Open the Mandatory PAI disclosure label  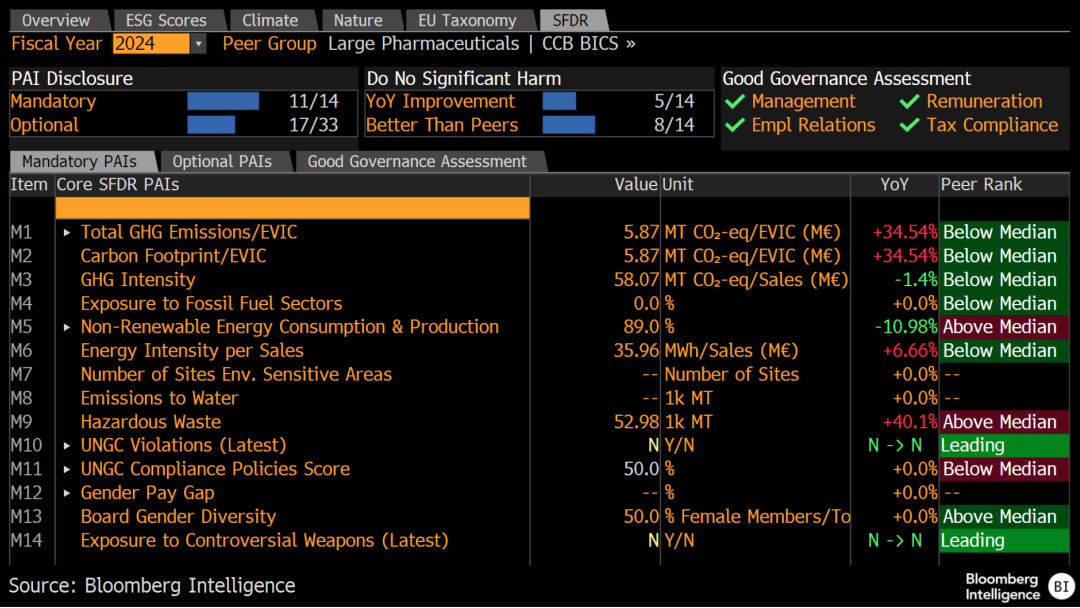pyautogui.click(x=53, y=101)
